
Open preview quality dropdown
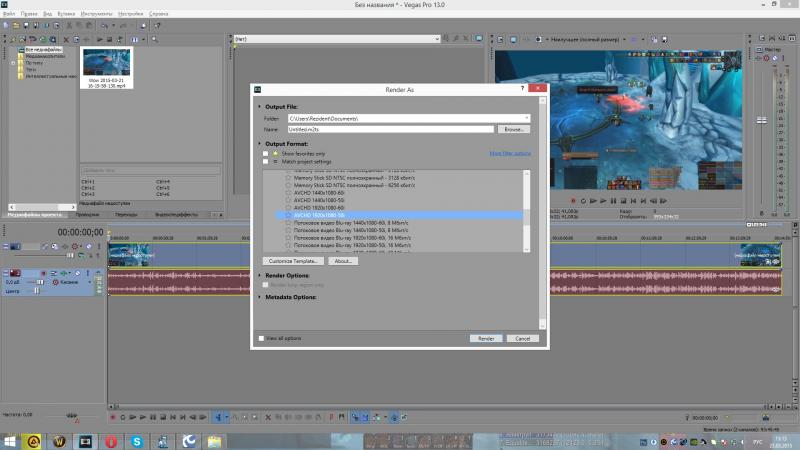click(x=624, y=39)
